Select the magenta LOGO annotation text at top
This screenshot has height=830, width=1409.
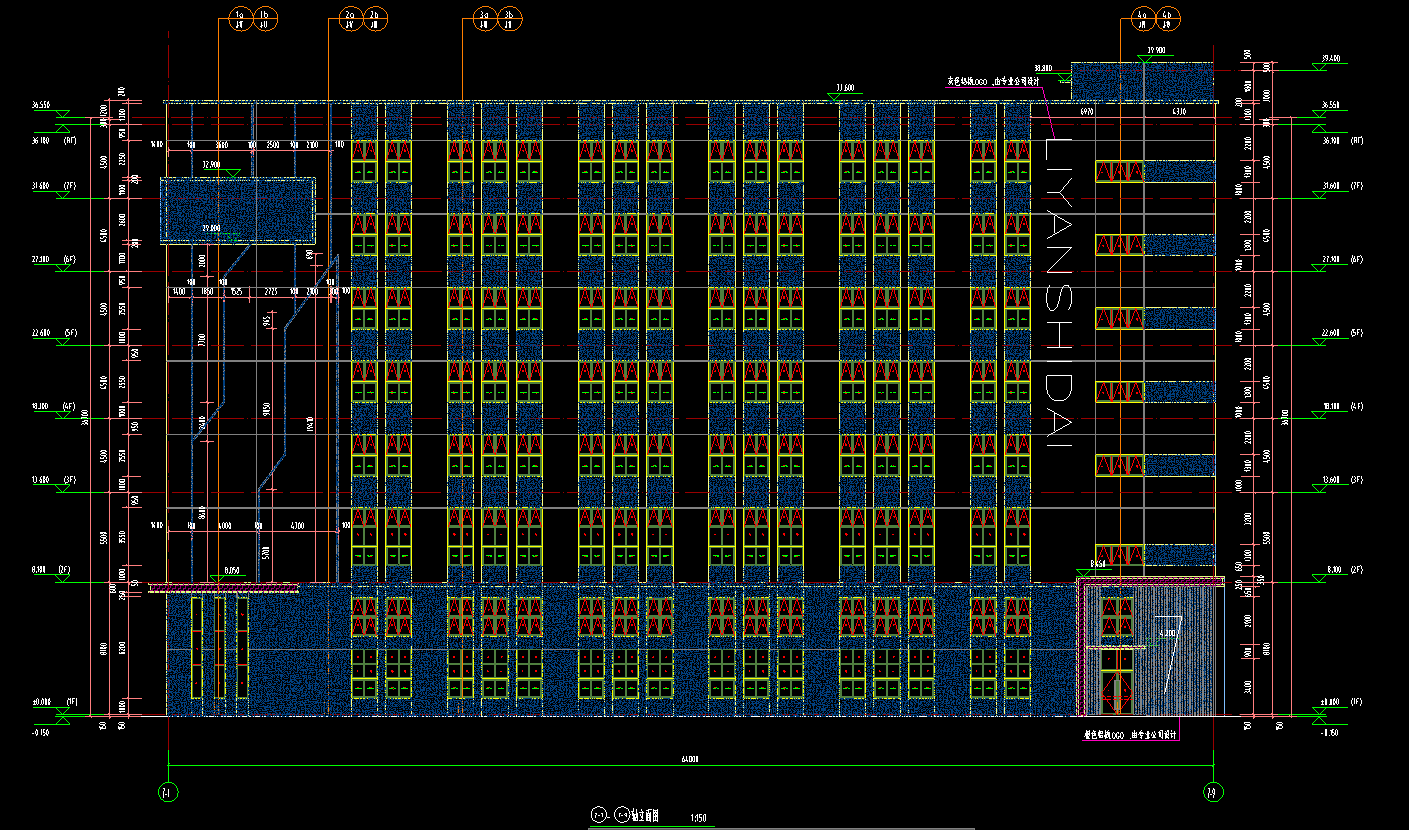(x=994, y=81)
